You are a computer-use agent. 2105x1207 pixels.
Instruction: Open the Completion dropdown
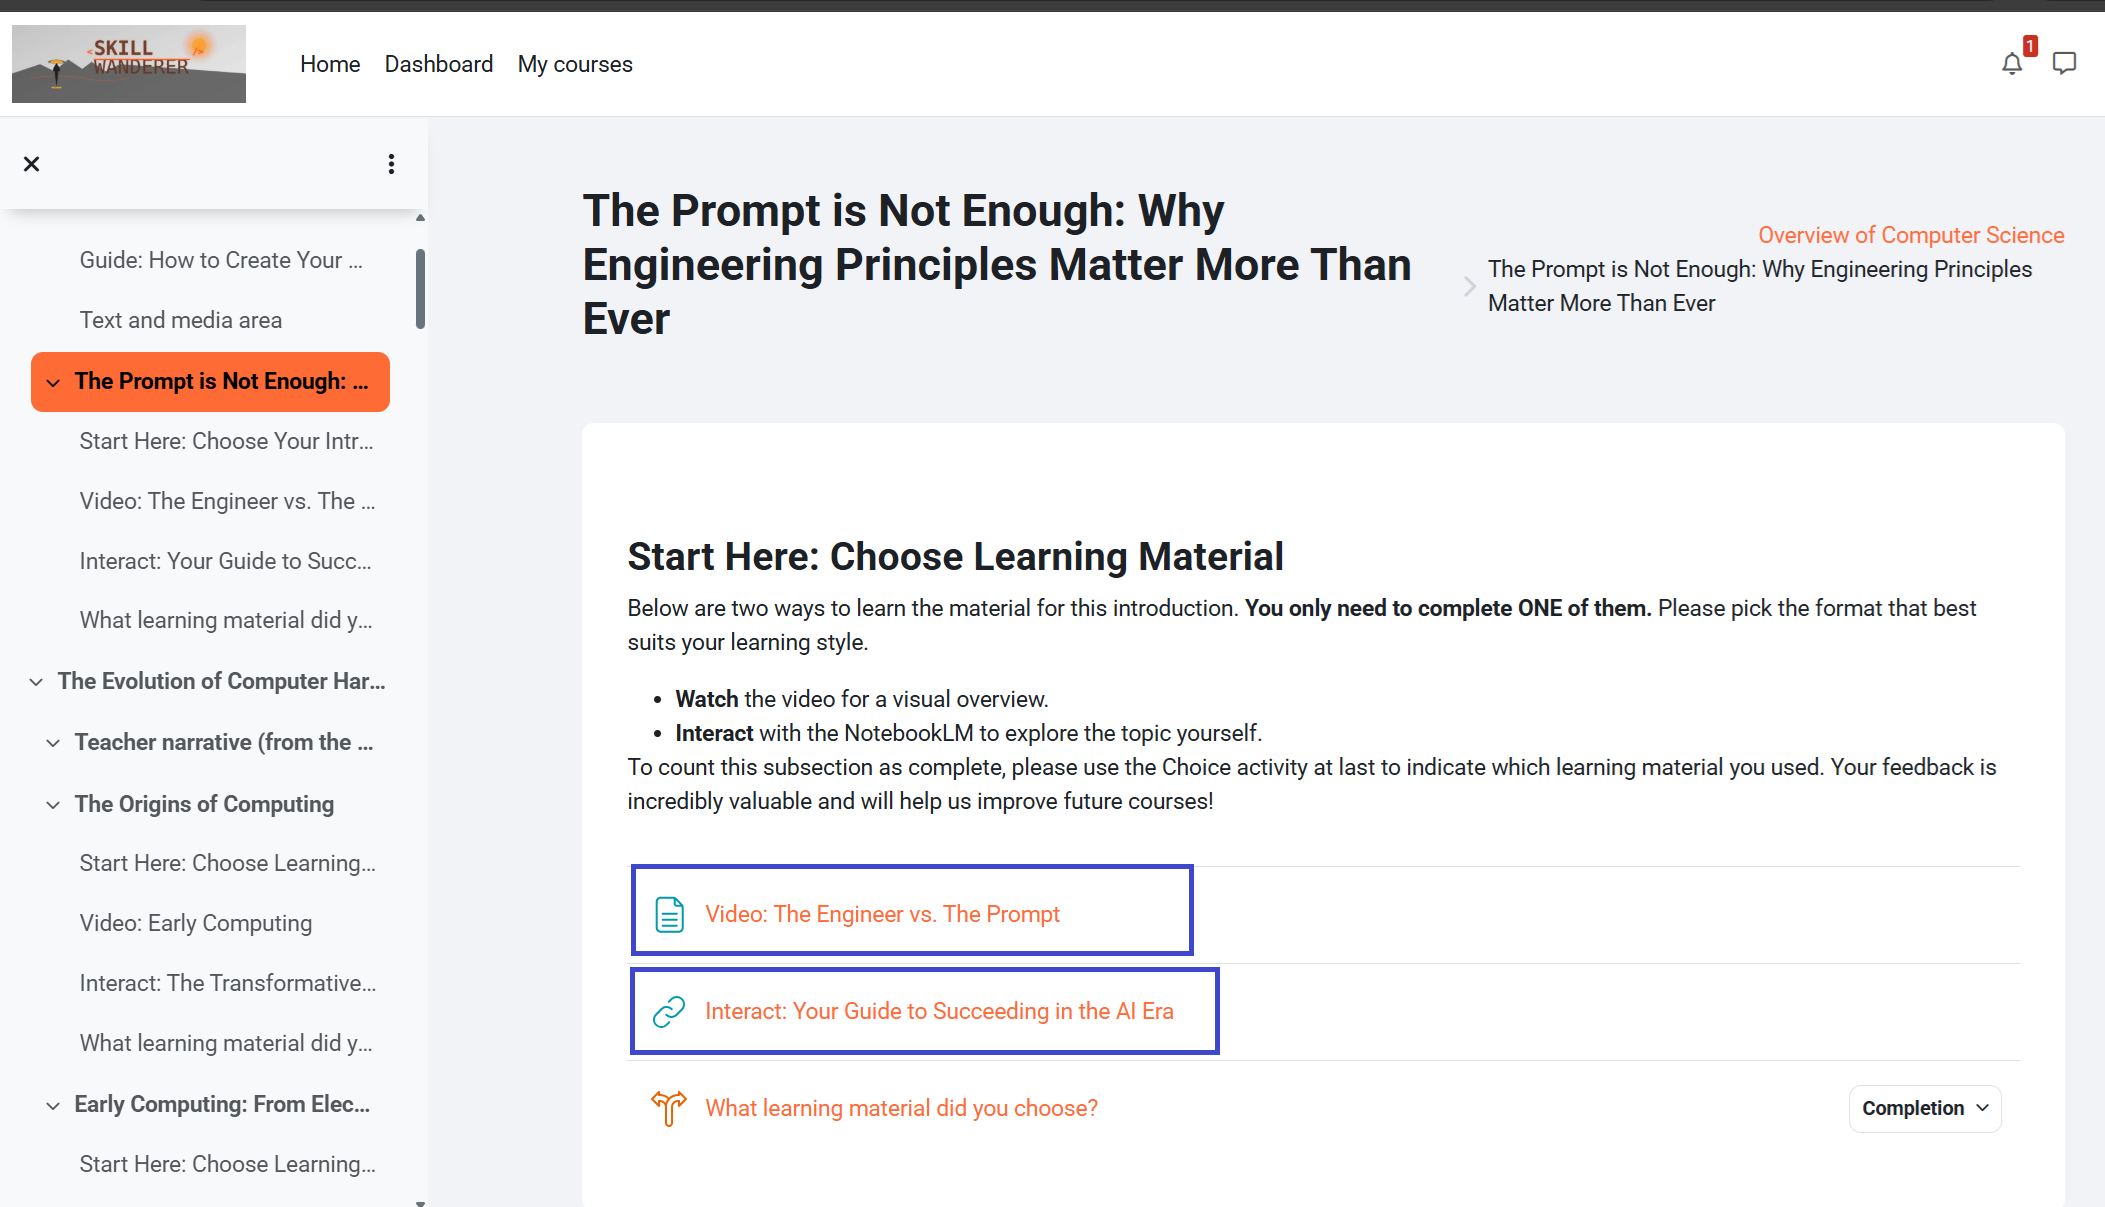(1925, 1108)
